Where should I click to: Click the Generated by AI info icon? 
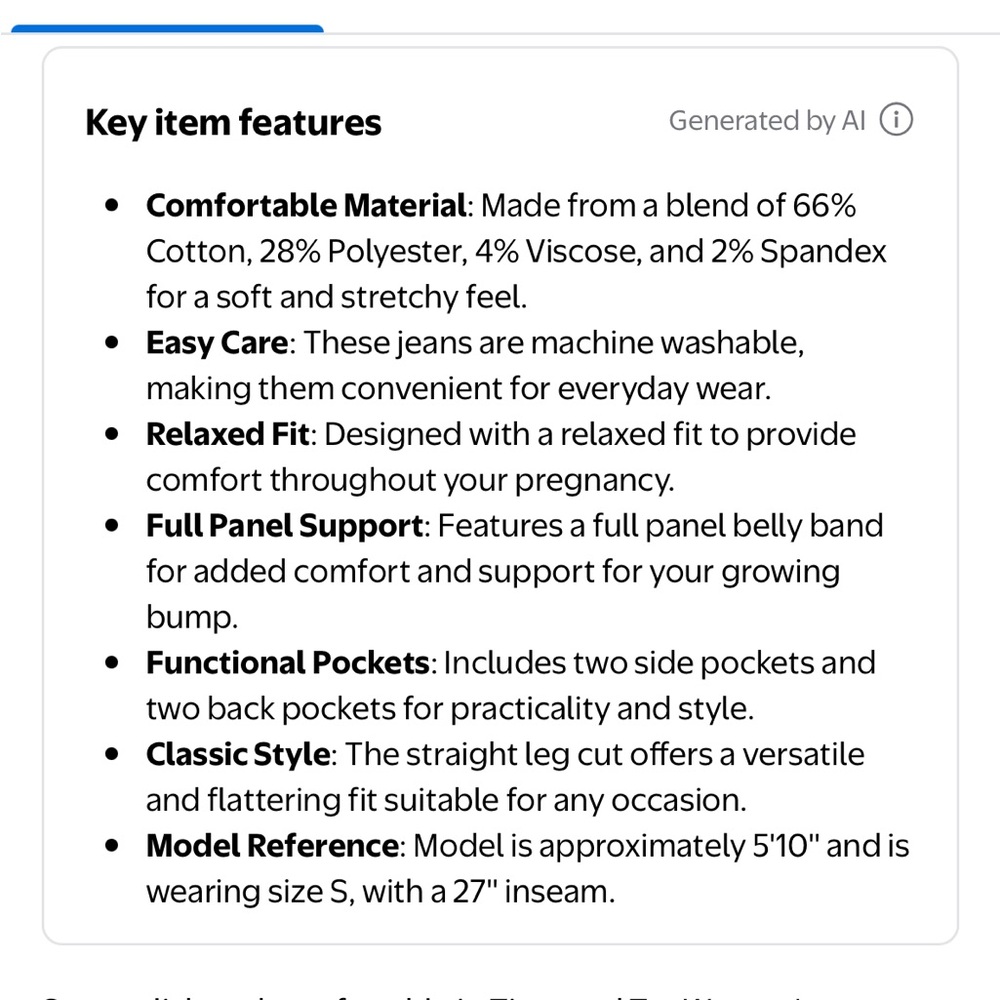[x=896, y=120]
